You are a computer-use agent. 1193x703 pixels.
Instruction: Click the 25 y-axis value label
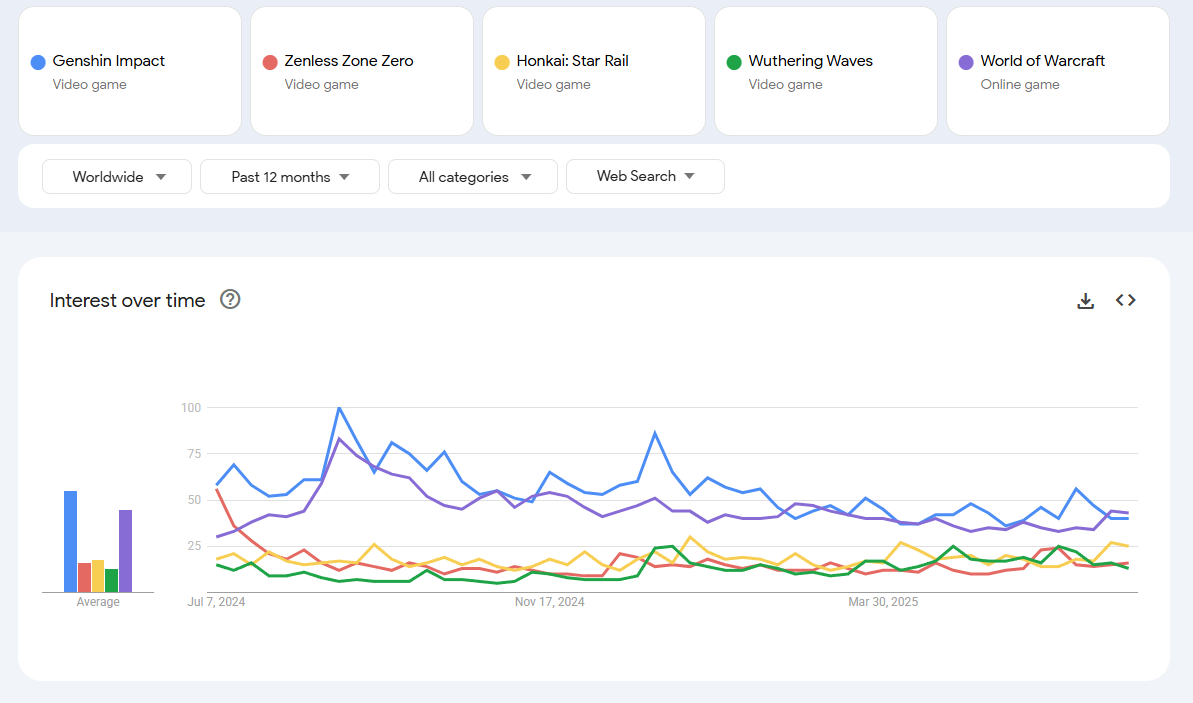194,546
